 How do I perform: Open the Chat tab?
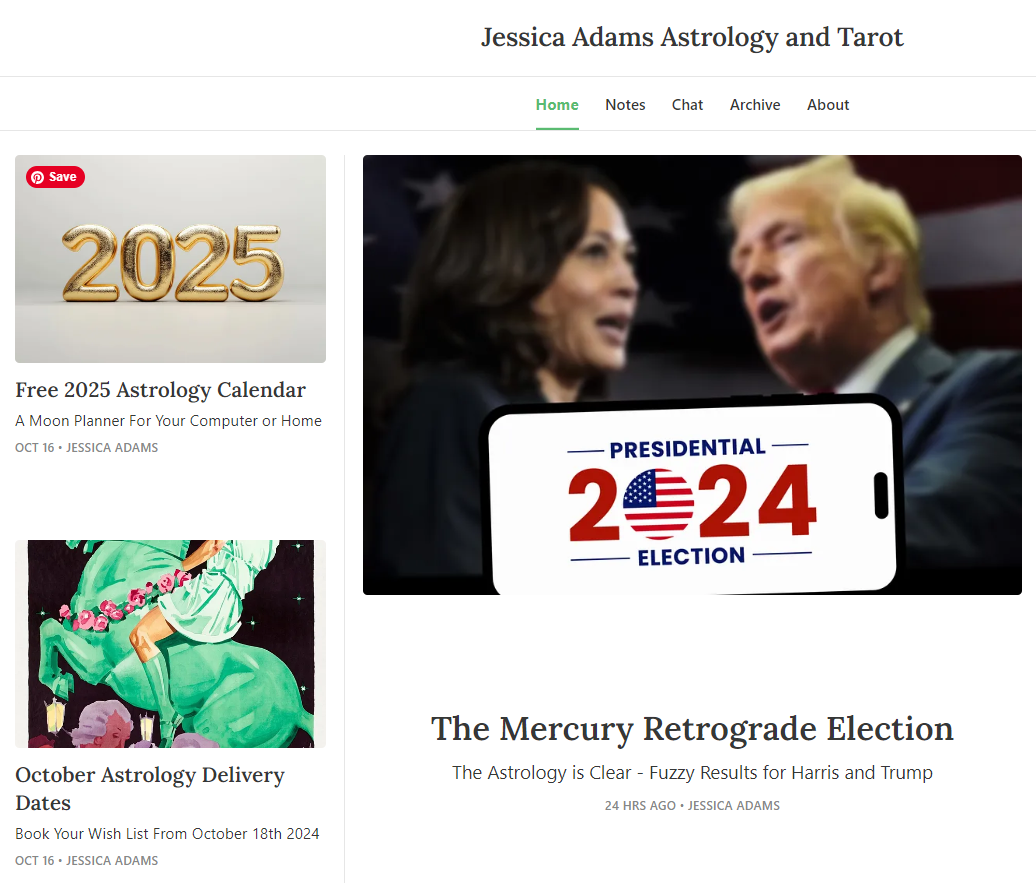[x=687, y=104]
